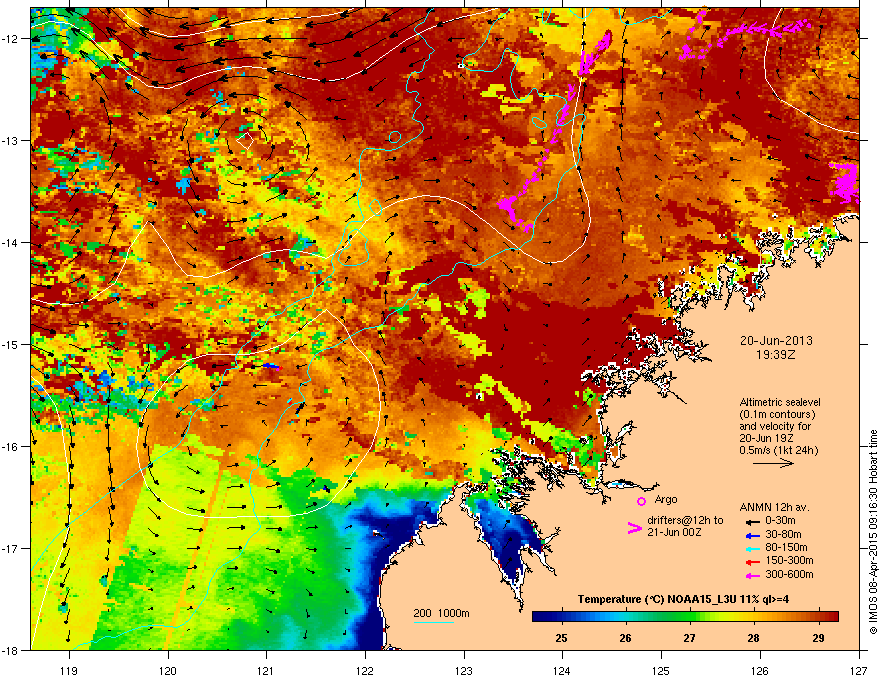Click the latitude axis label -17
880x680 pixels.
pyautogui.click(x=11, y=548)
